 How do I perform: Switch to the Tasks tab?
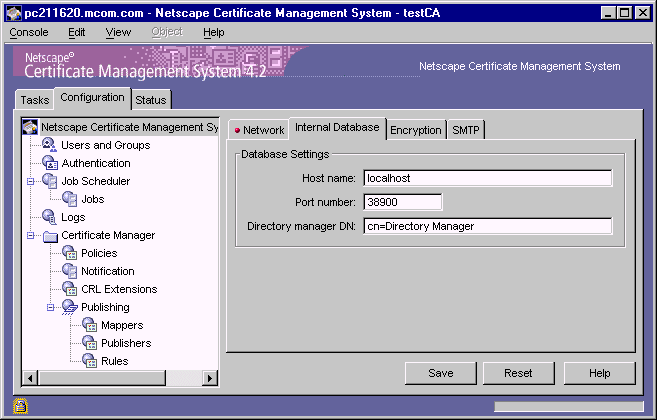tap(35, 100)
